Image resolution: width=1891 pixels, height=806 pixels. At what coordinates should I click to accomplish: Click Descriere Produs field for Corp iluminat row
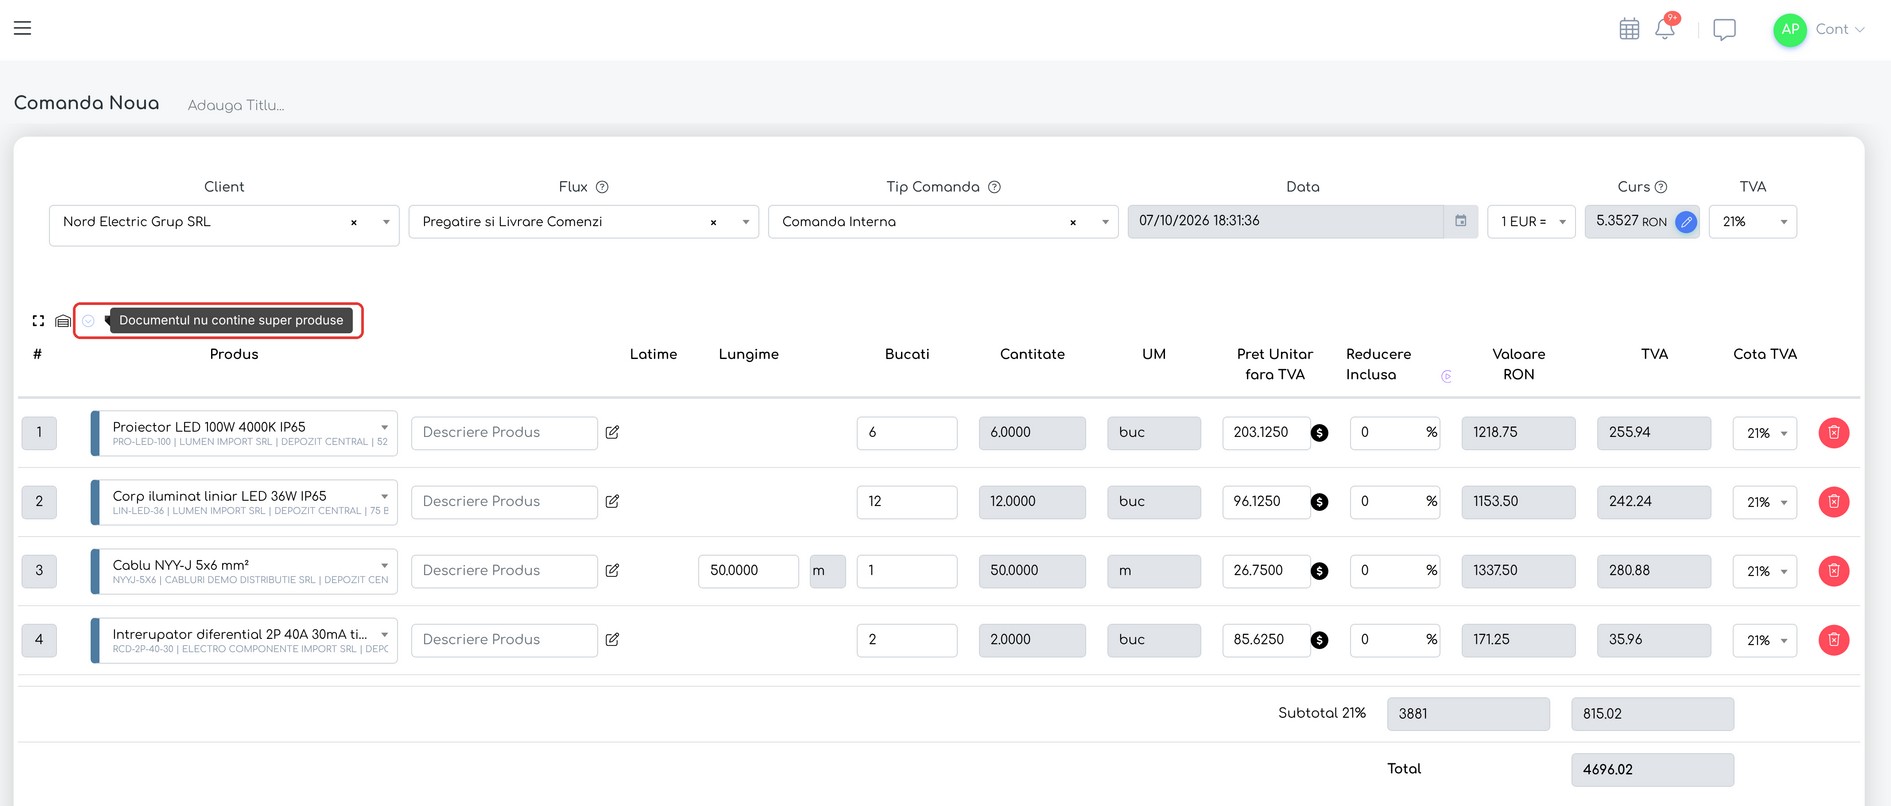coord(504,502)
